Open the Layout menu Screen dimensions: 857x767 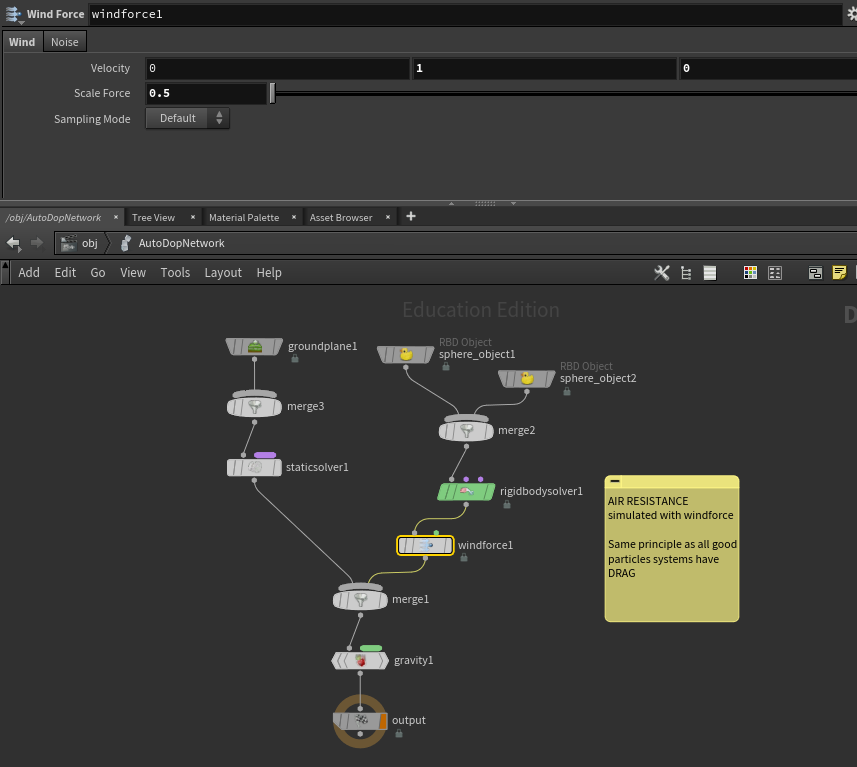click(x=223, y=273)
